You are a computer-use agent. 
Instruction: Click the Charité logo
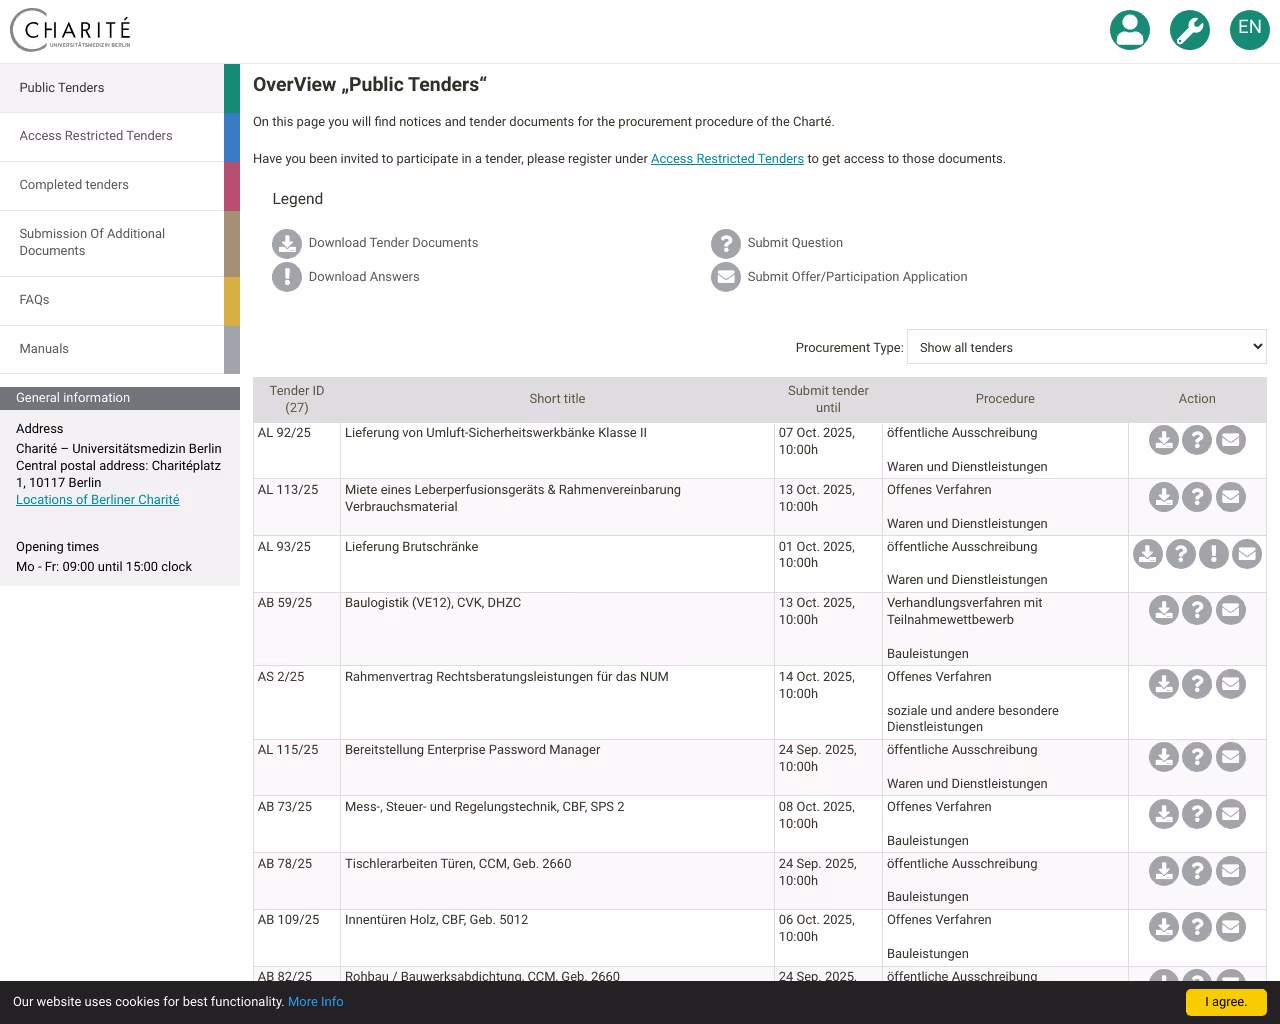pyautogui.click(x=71, y=30)
